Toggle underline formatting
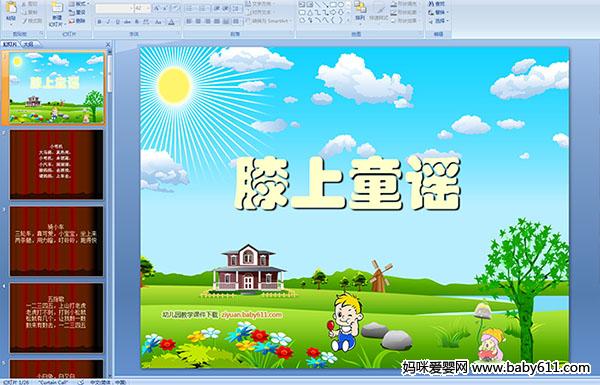The image size is (600, 385). [117, 22]
